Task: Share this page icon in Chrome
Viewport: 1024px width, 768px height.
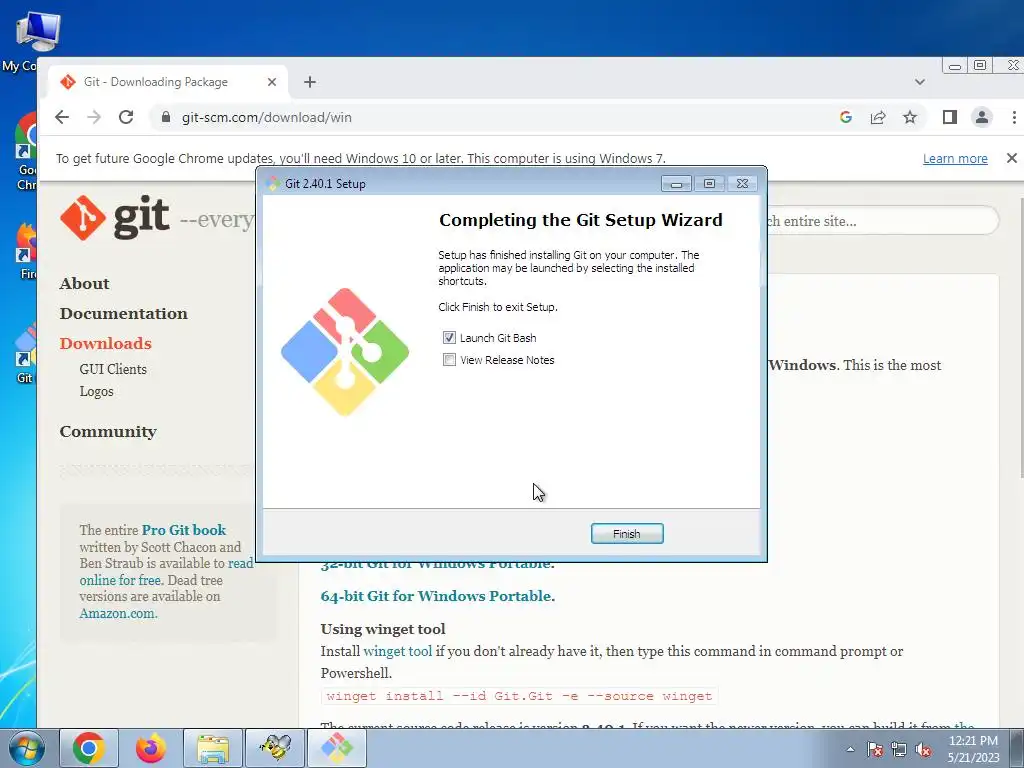Action: (878, 117)
